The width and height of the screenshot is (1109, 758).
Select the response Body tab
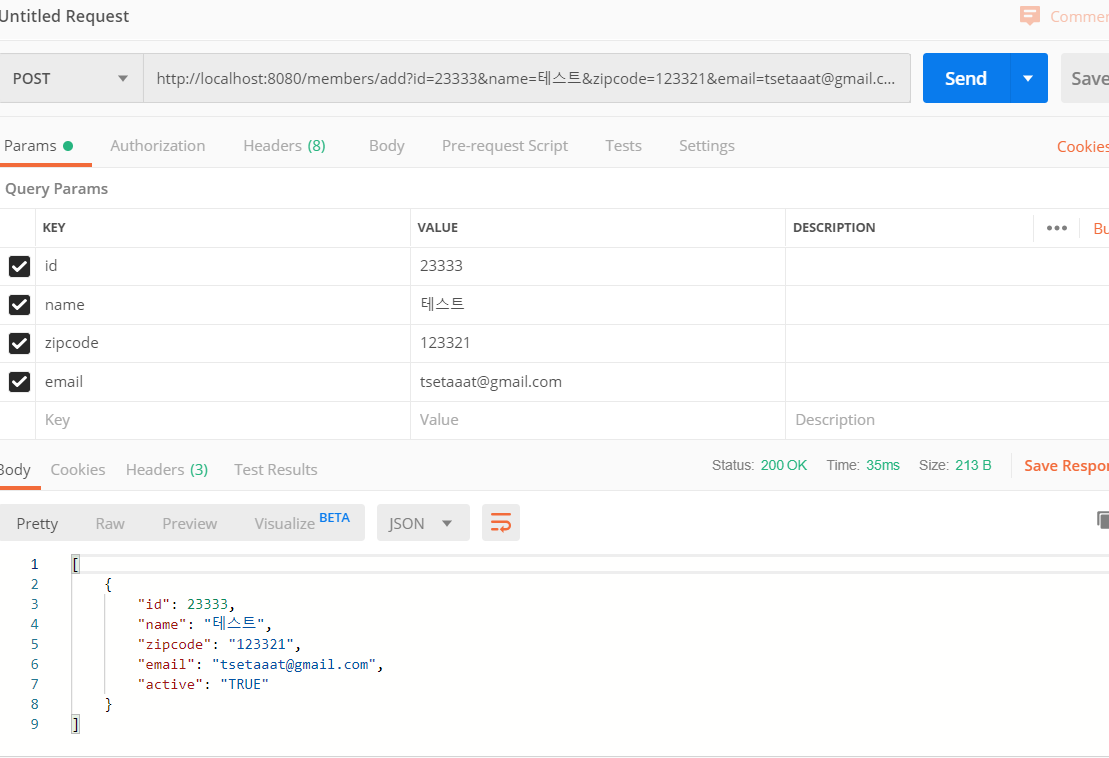coord(15,470)
